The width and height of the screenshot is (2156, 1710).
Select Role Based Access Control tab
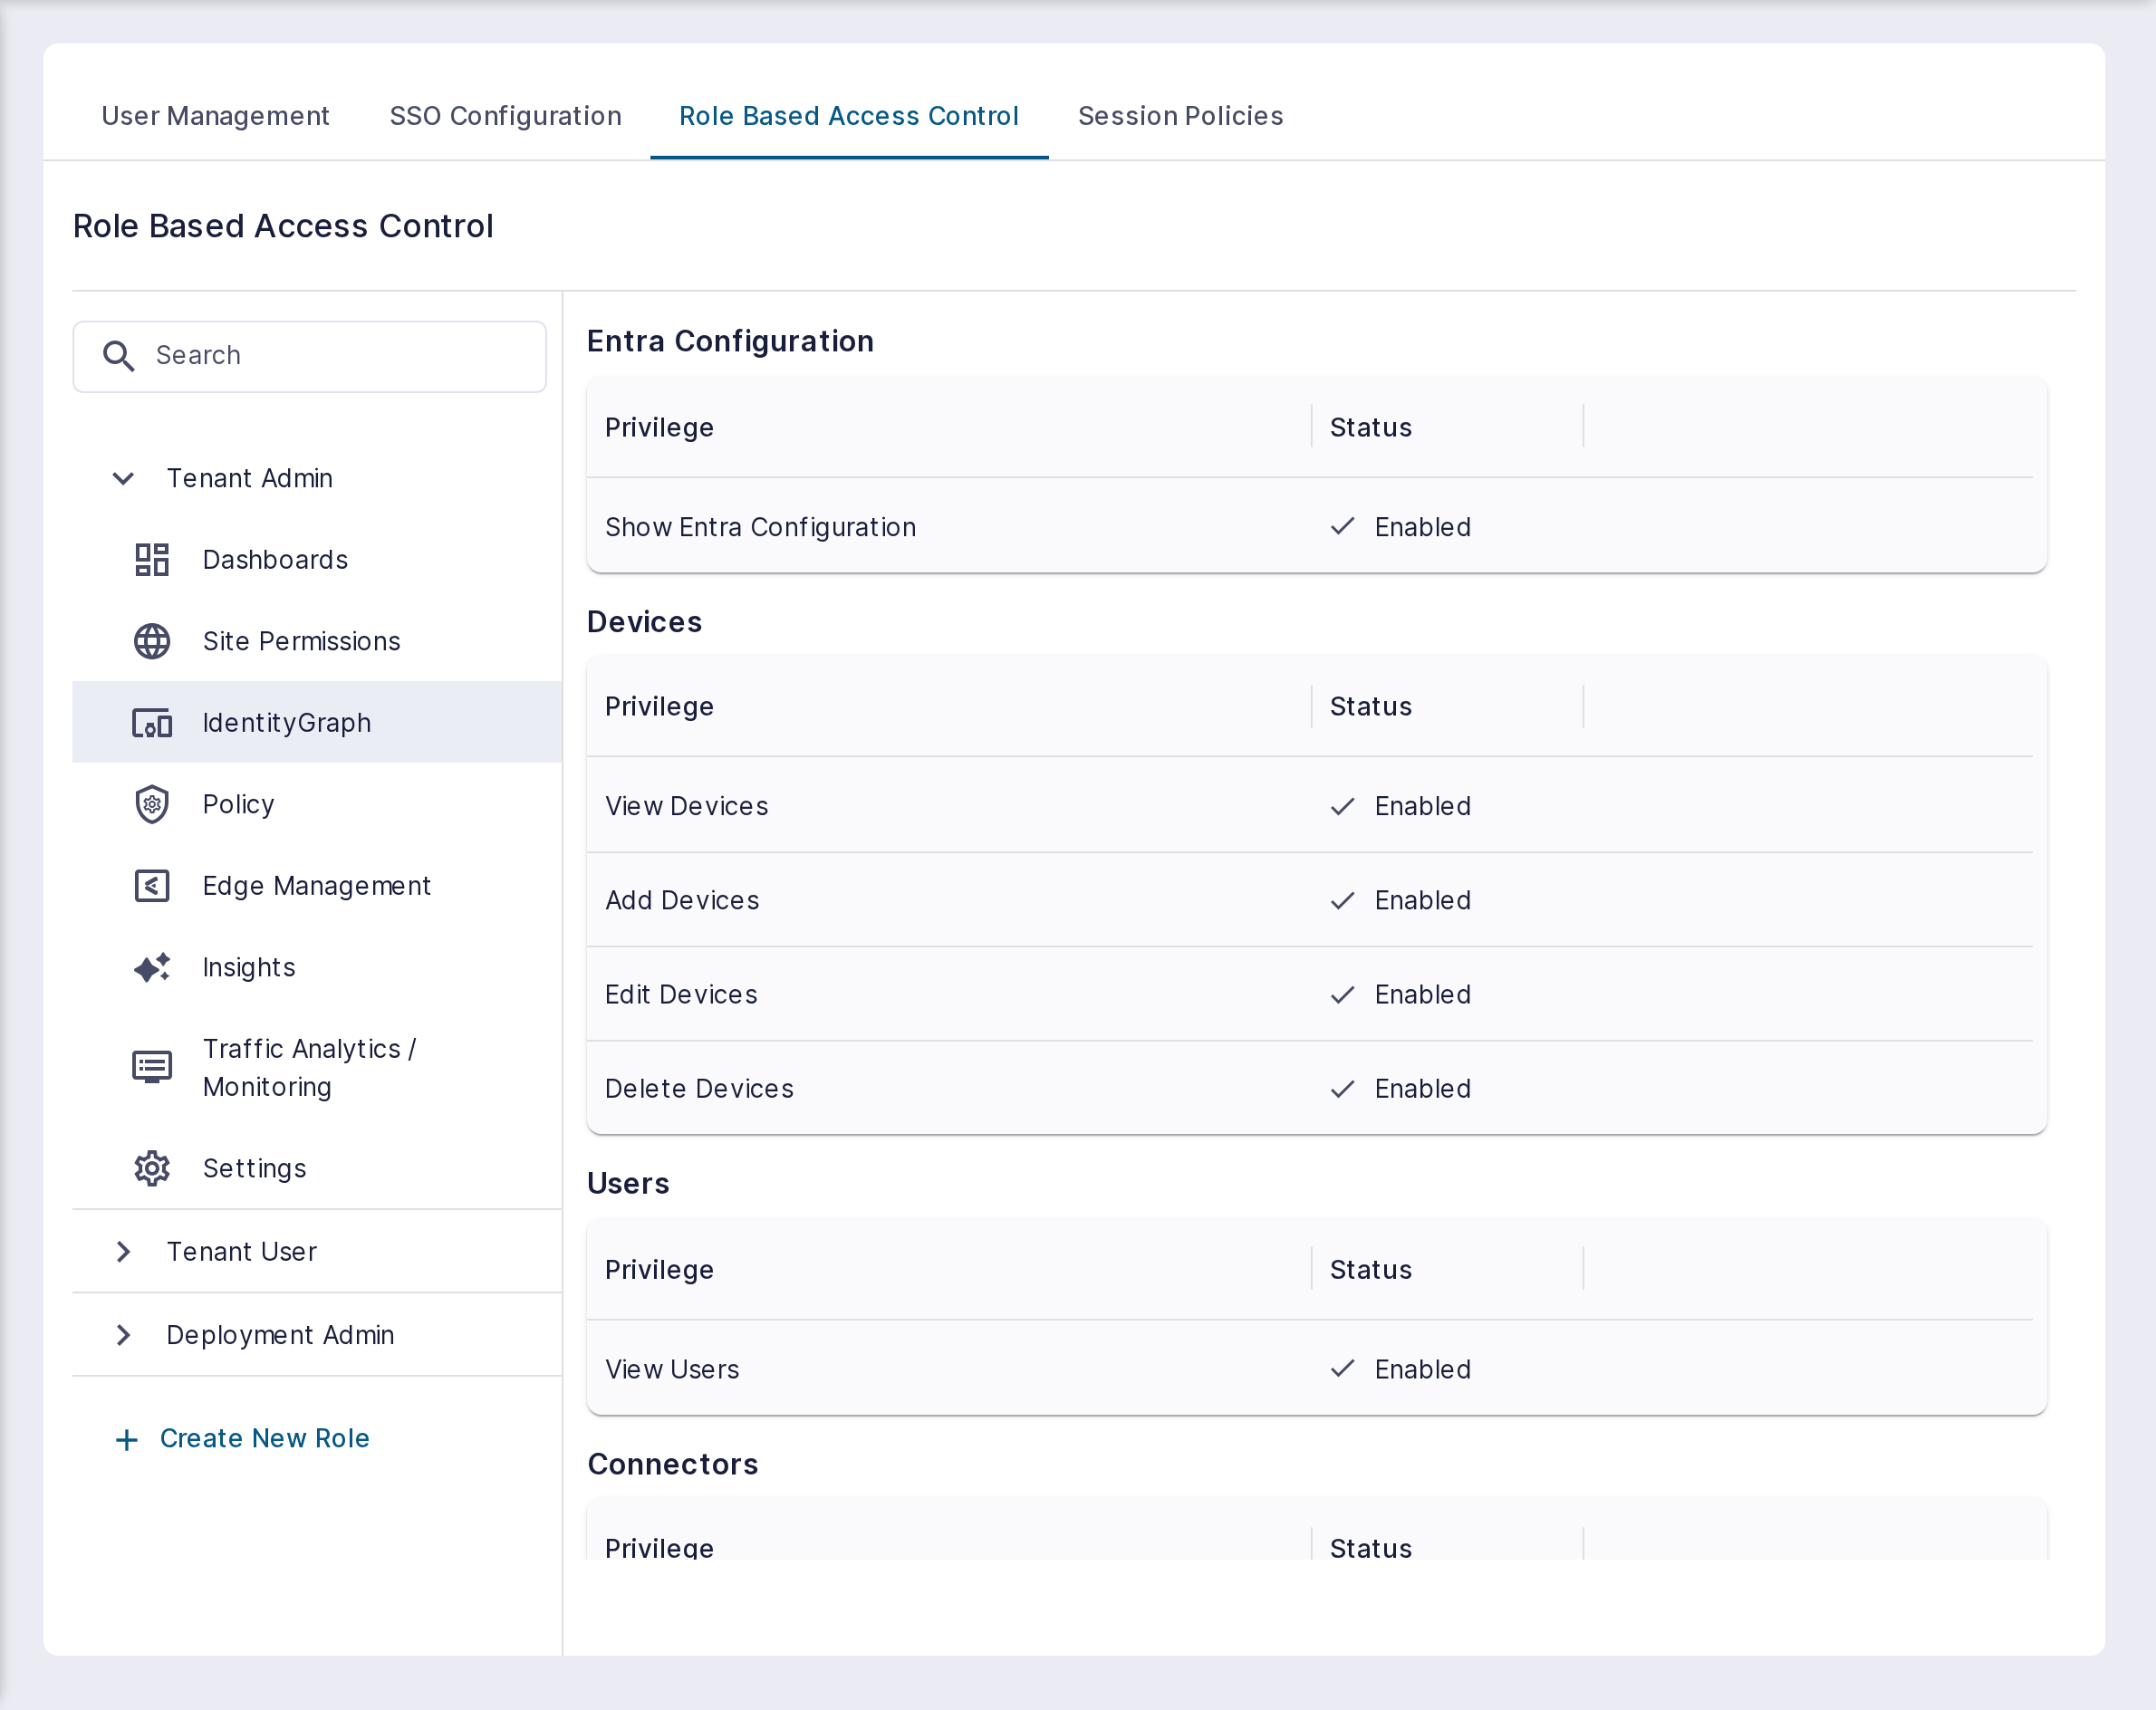pyautogui.click(x=849, y=116)
